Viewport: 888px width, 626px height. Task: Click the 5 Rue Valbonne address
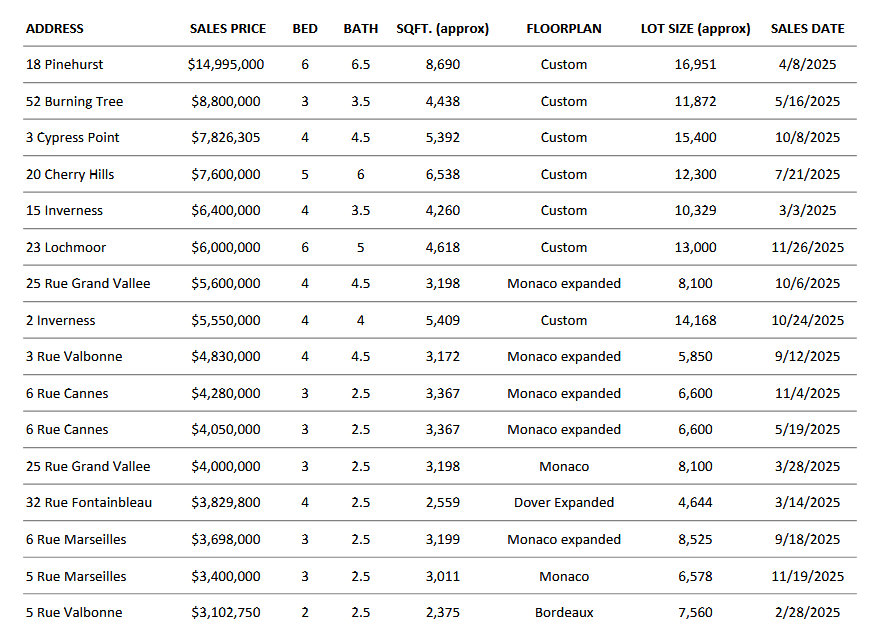coord(74,613)
